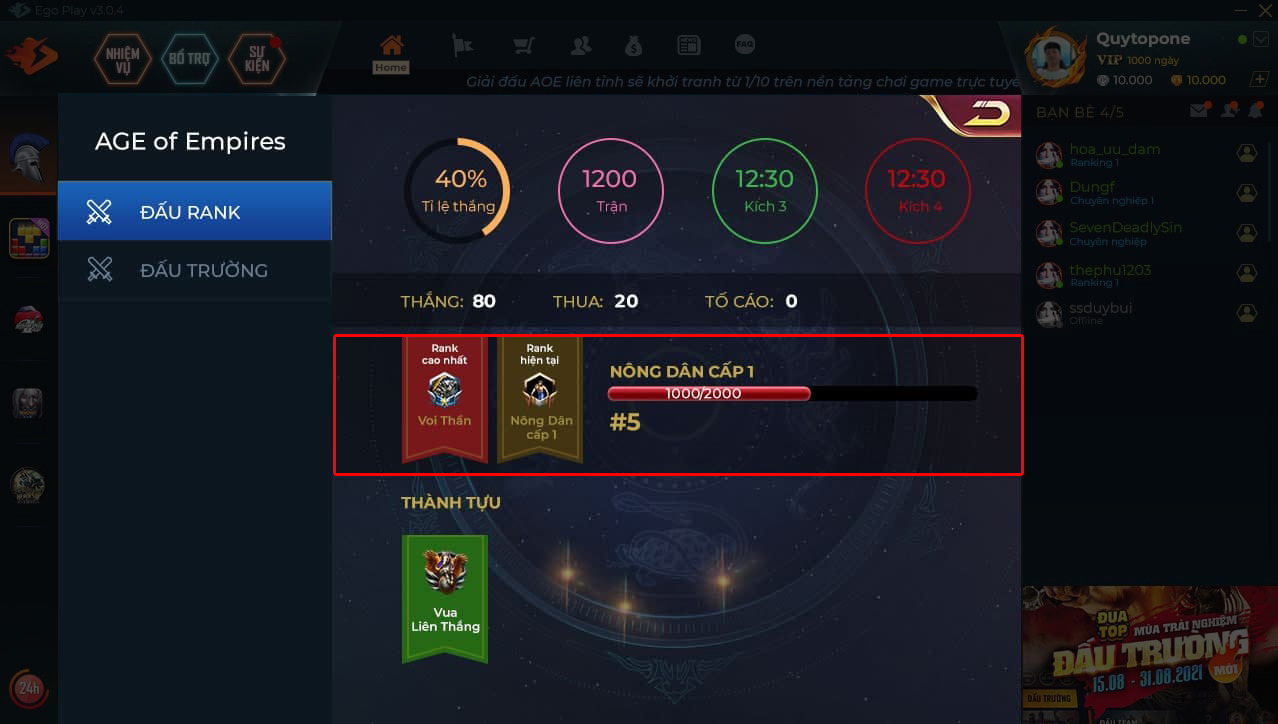Click the back arrow in the corner
This screenshot has height=724, width=1278.
point(984,113)
